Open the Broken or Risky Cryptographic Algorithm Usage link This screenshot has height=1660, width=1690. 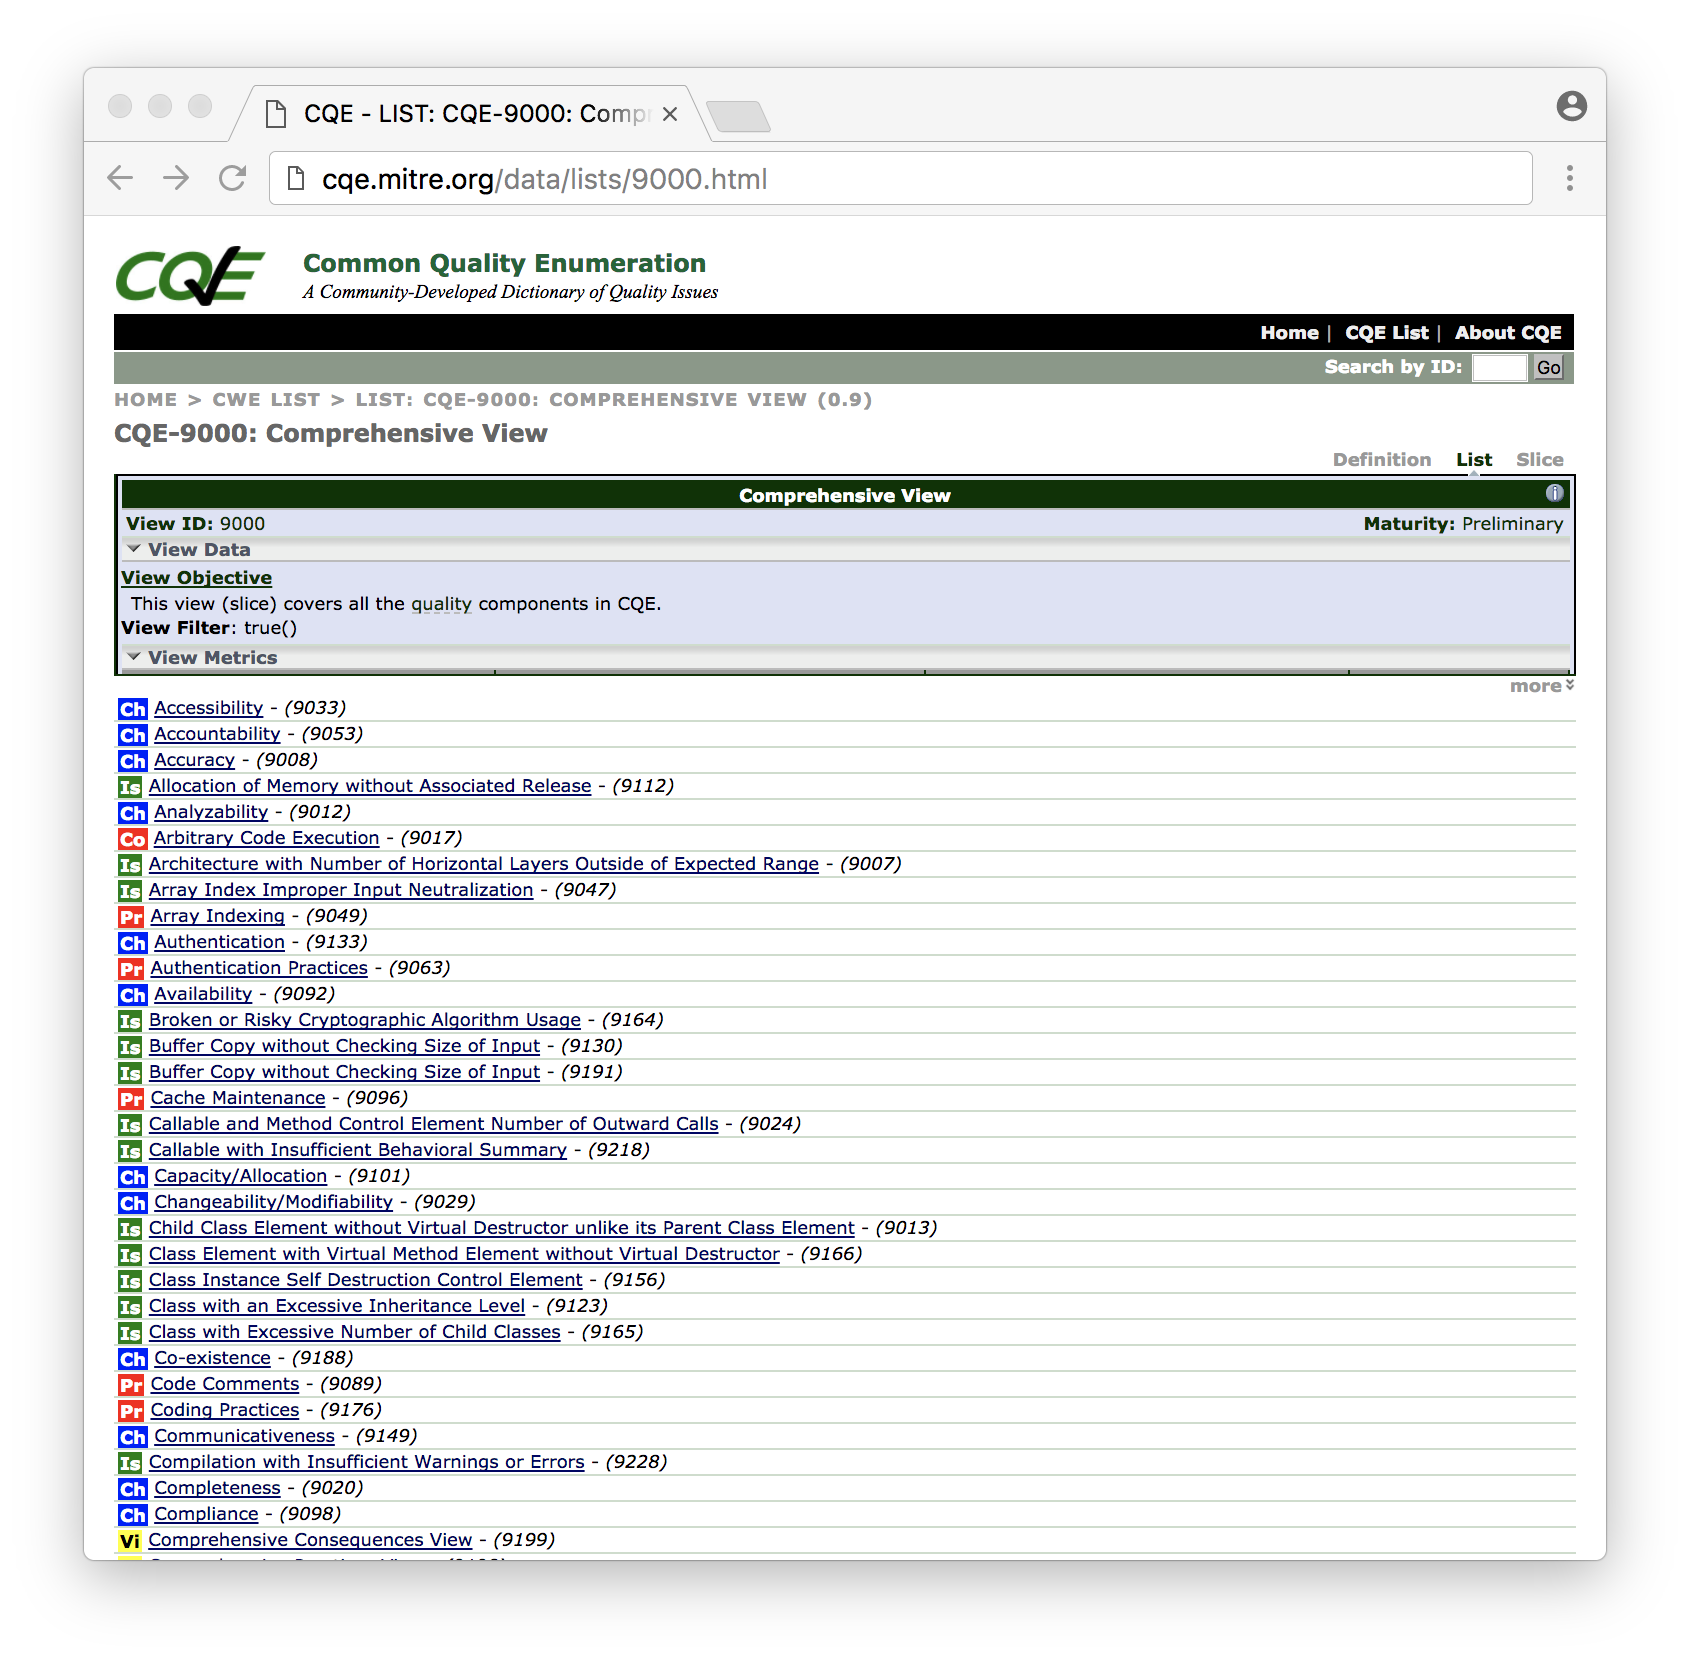[x=364, y=1020]
